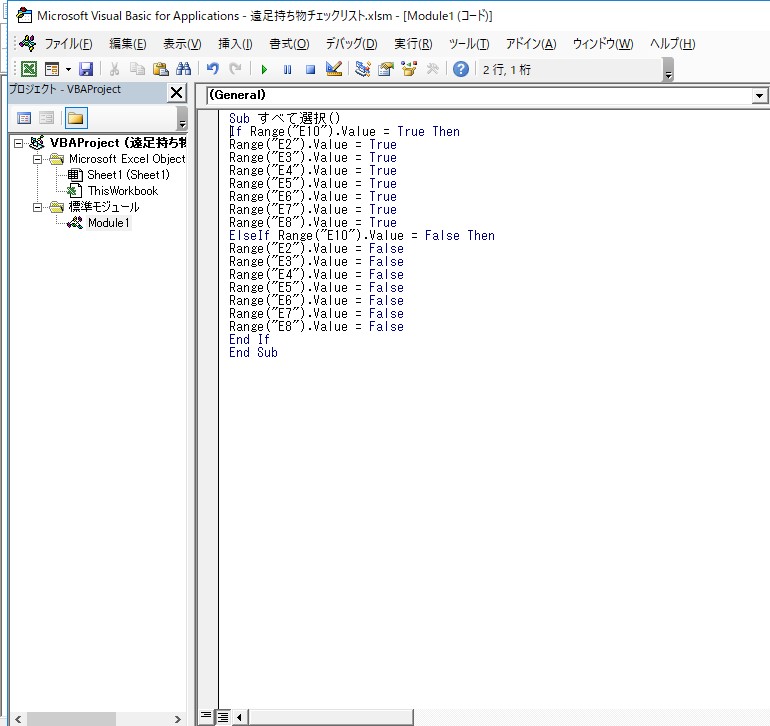770x726 pixels.
Task: Click the Sub すべて選択() code line
Action: coord(284,118)
